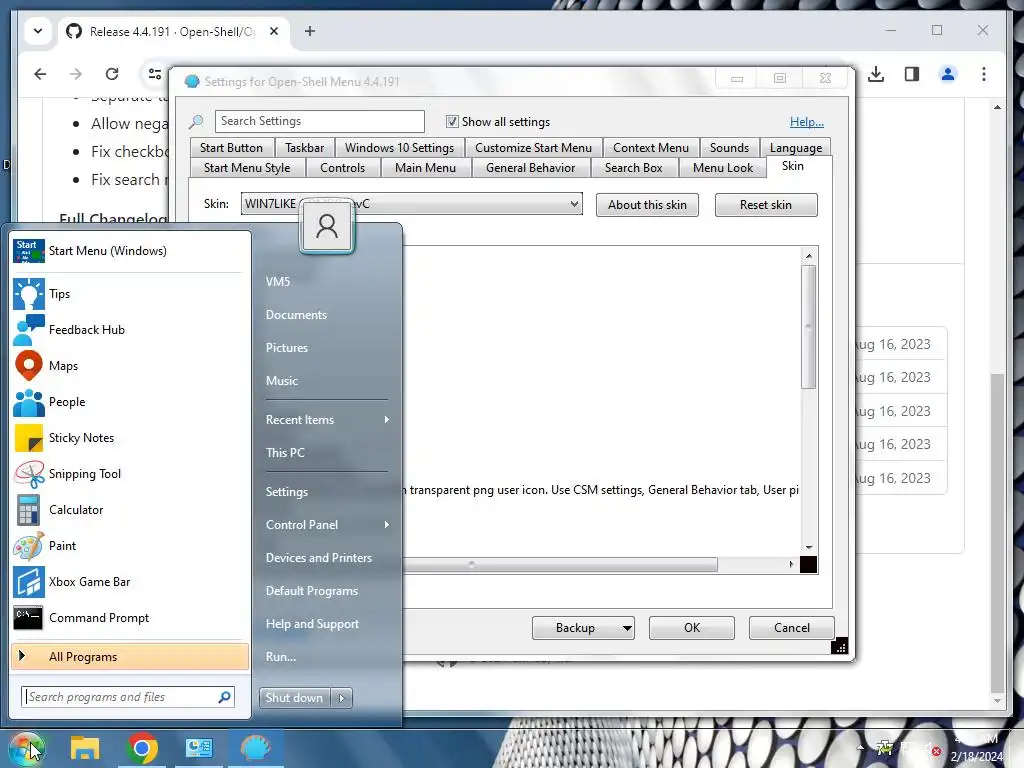The height and width of the screenshot is (768, 1024).
Task: Open Feedback Hub icon
Action: (29, 330)
